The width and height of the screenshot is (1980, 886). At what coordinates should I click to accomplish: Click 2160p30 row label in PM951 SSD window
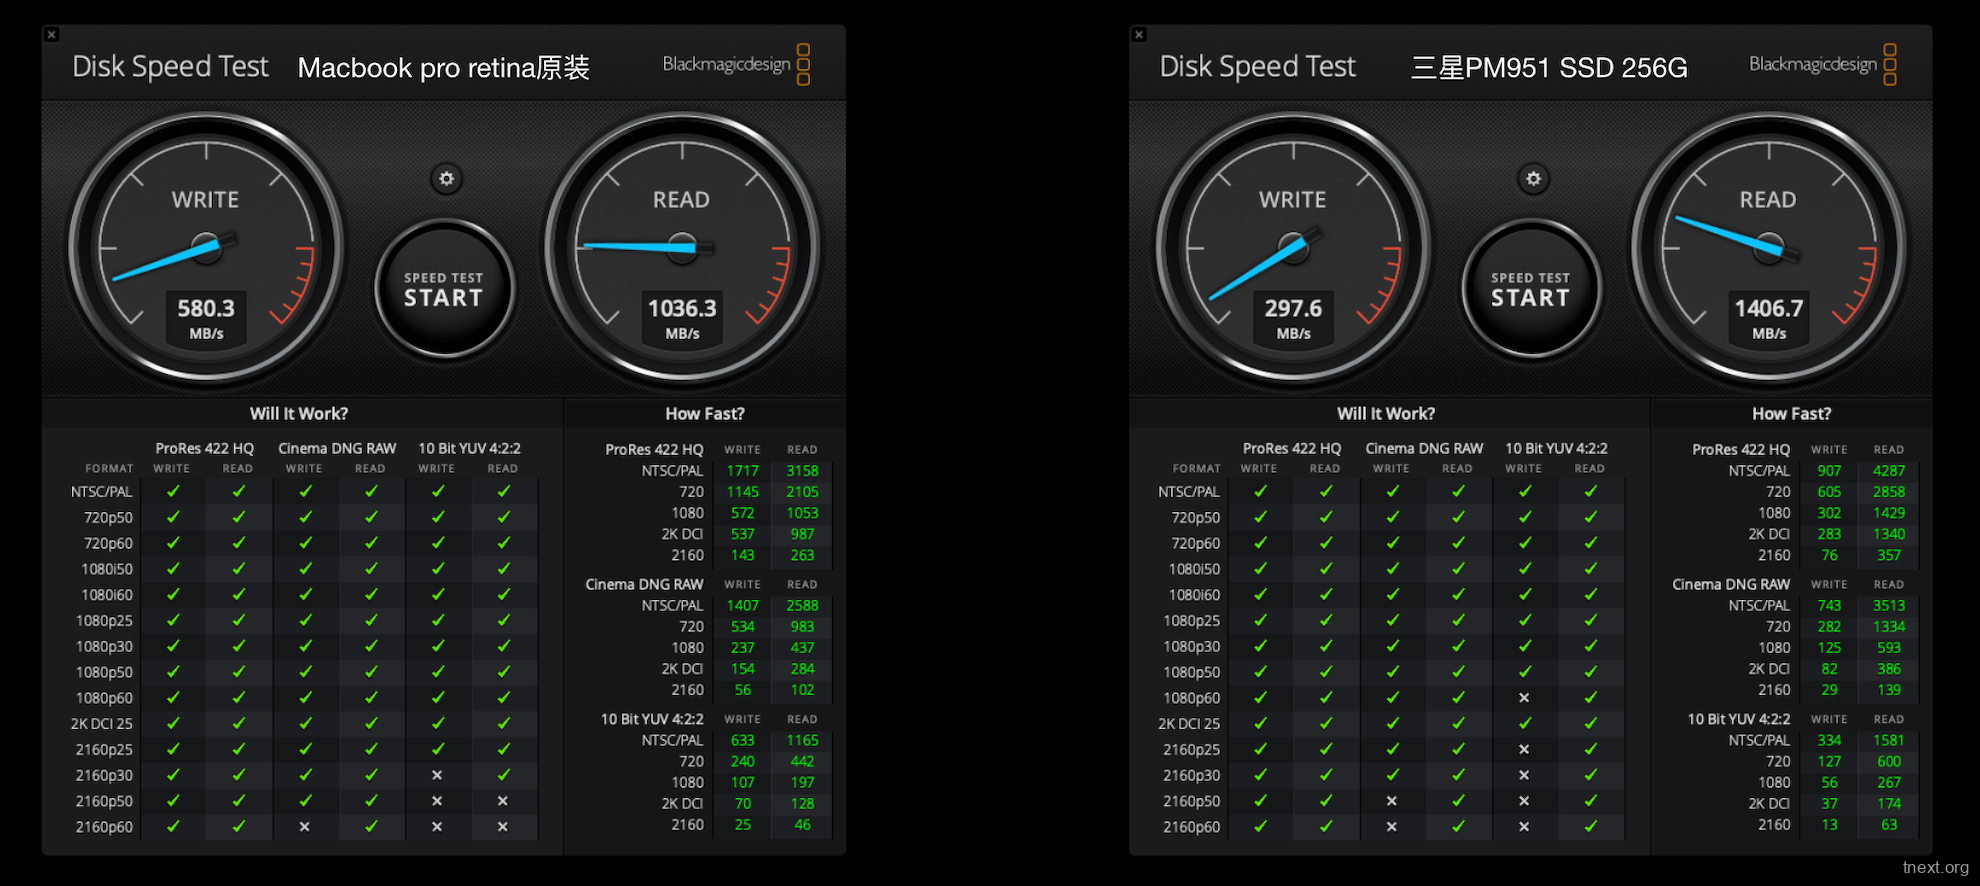pyautogui.click(x=1191, y=775)
